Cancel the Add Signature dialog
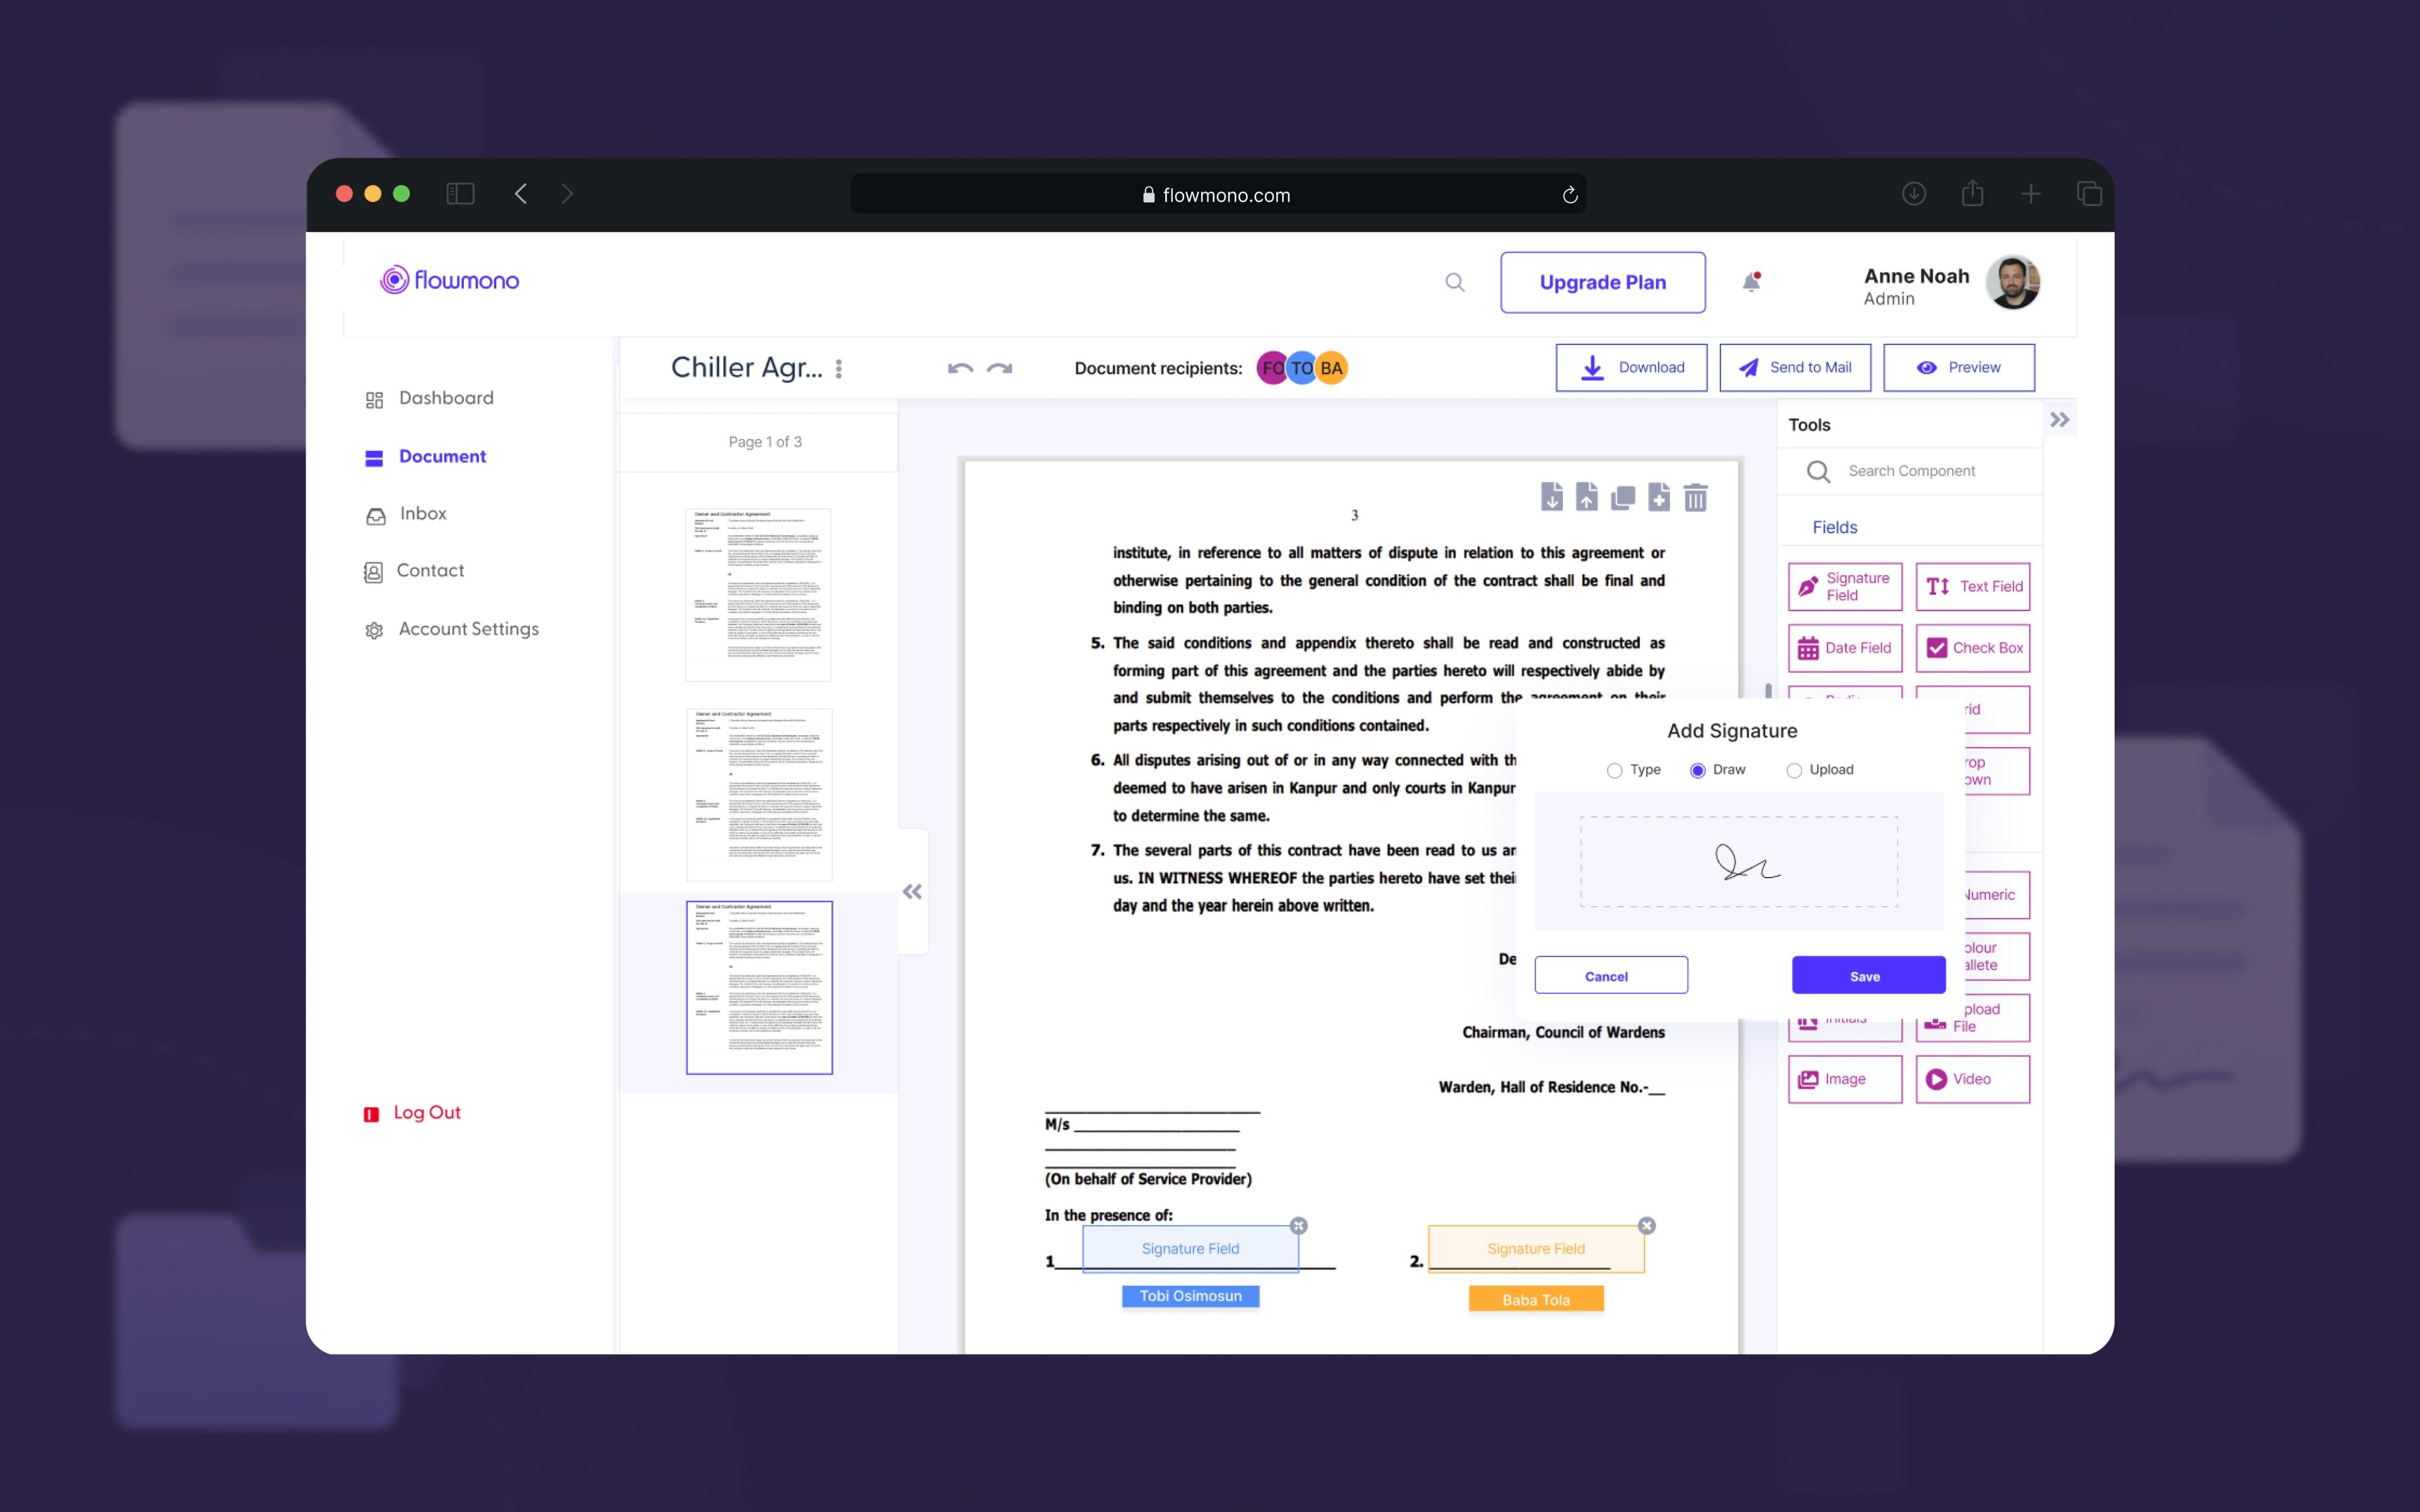 point(1611,975)
